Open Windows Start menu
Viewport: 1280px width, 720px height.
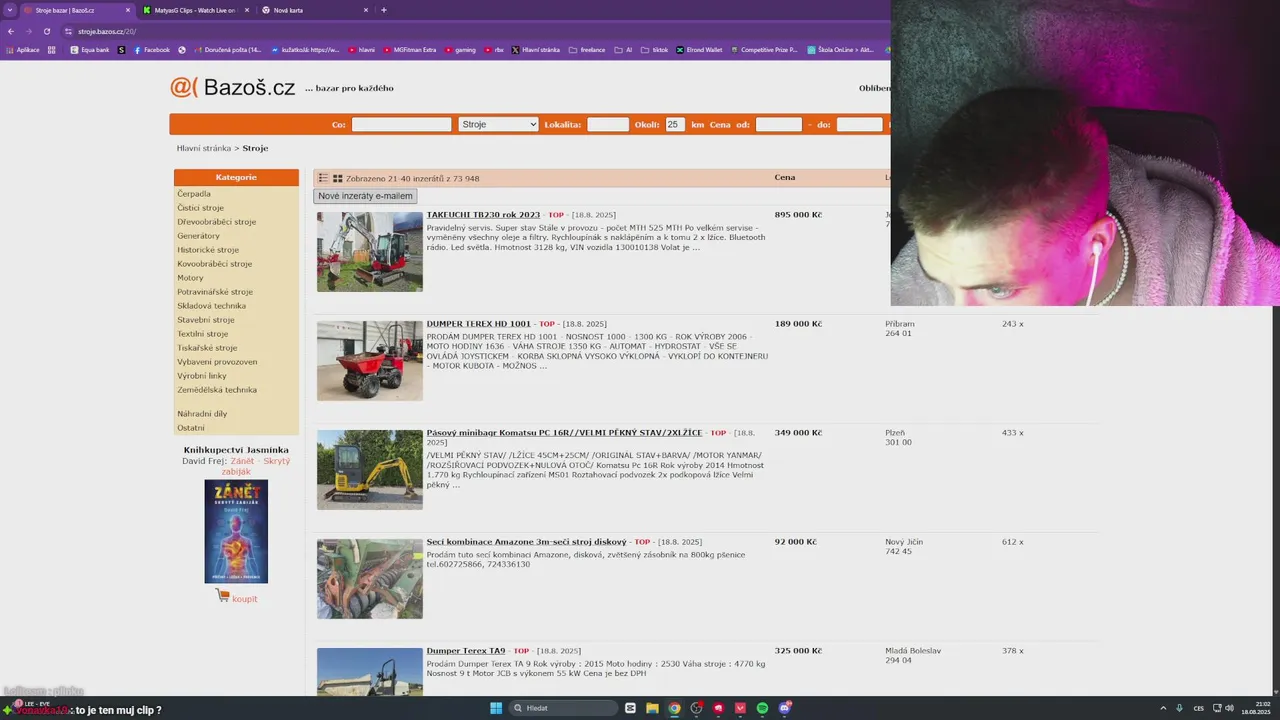(x=496, y=708)
